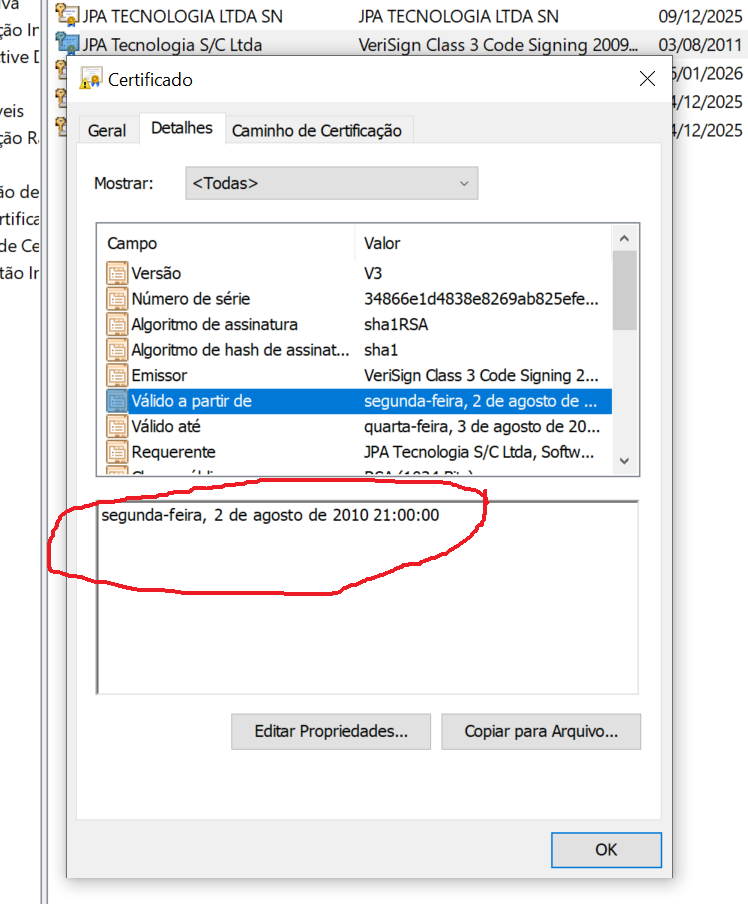The width and height of the screenshot is (748, 904).
Task: Select the Algoritmo de hash row
Action: [x=240, y=350]
